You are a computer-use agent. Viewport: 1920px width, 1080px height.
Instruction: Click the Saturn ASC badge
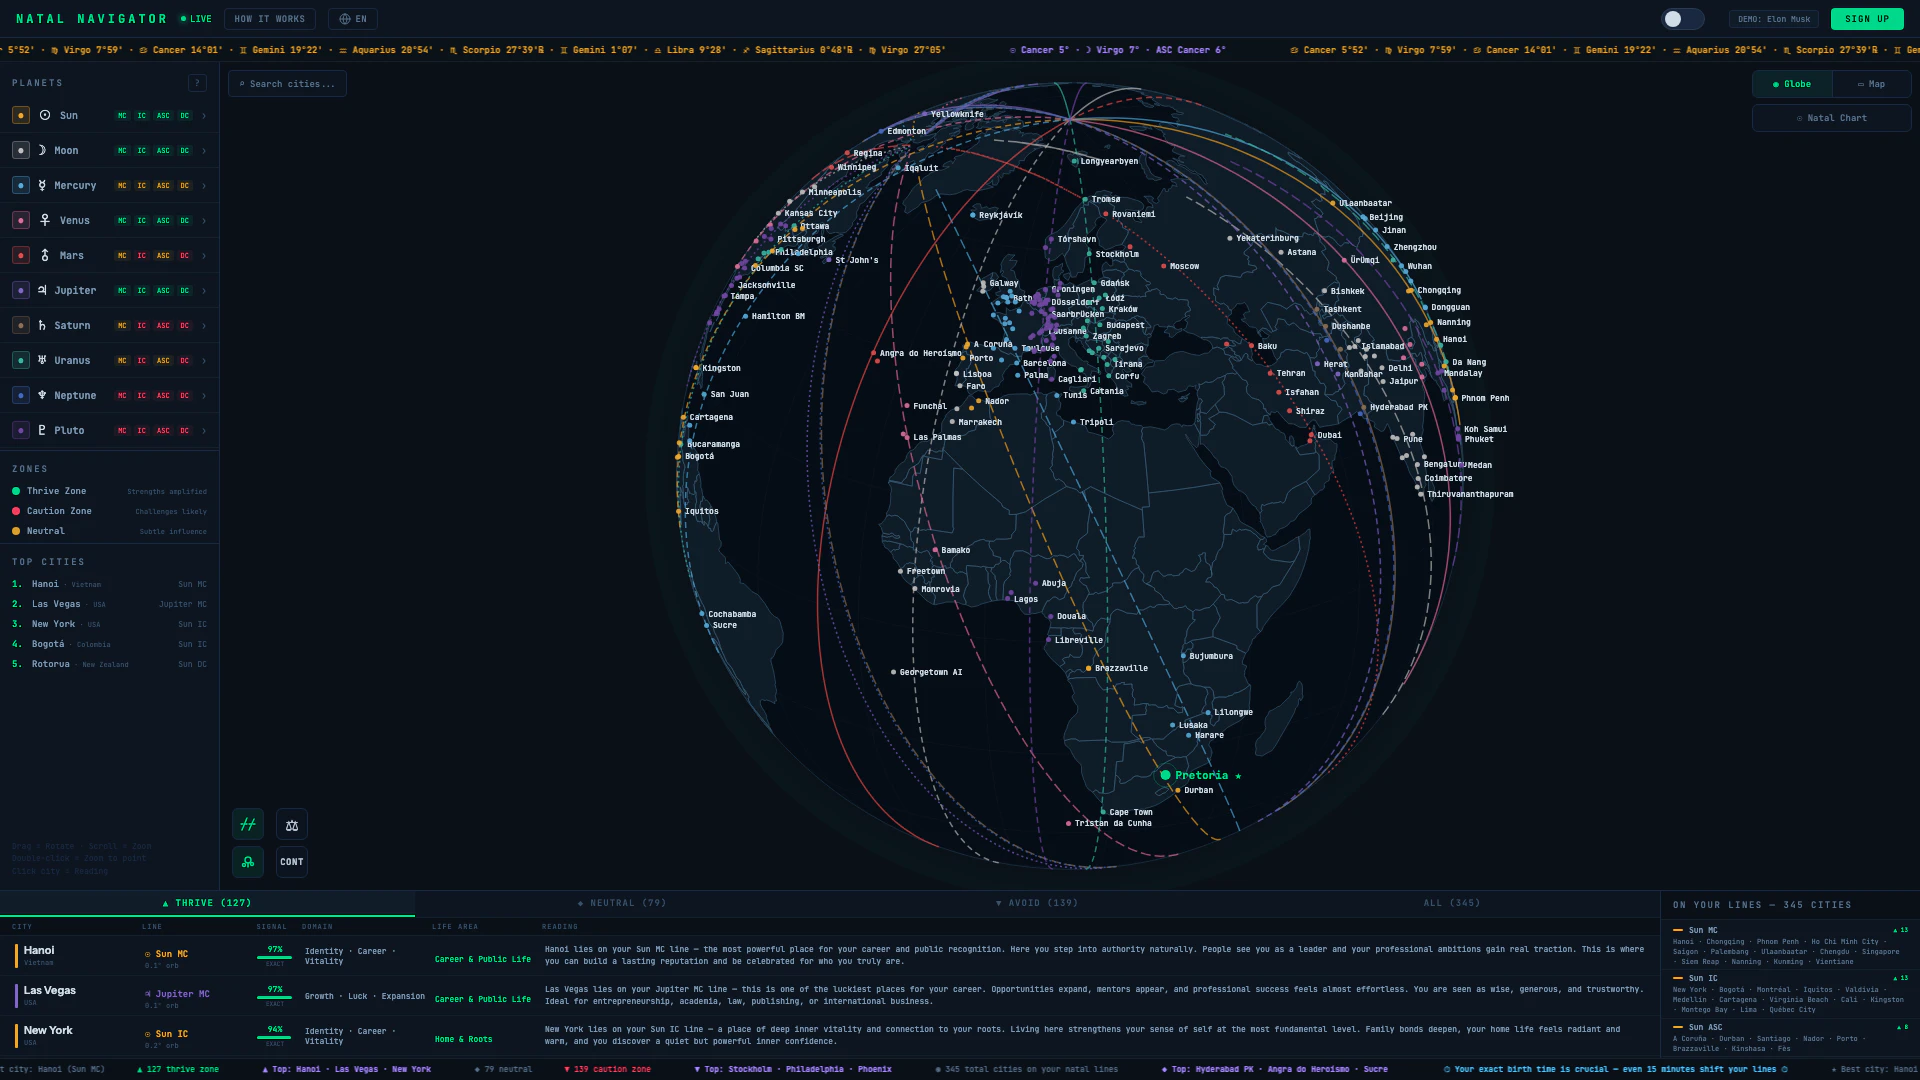163,326
